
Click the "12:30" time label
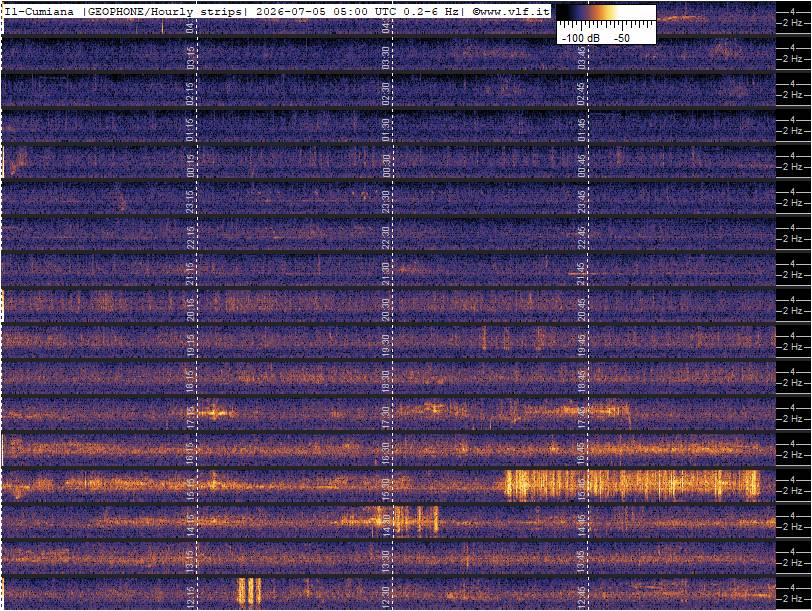385,598
